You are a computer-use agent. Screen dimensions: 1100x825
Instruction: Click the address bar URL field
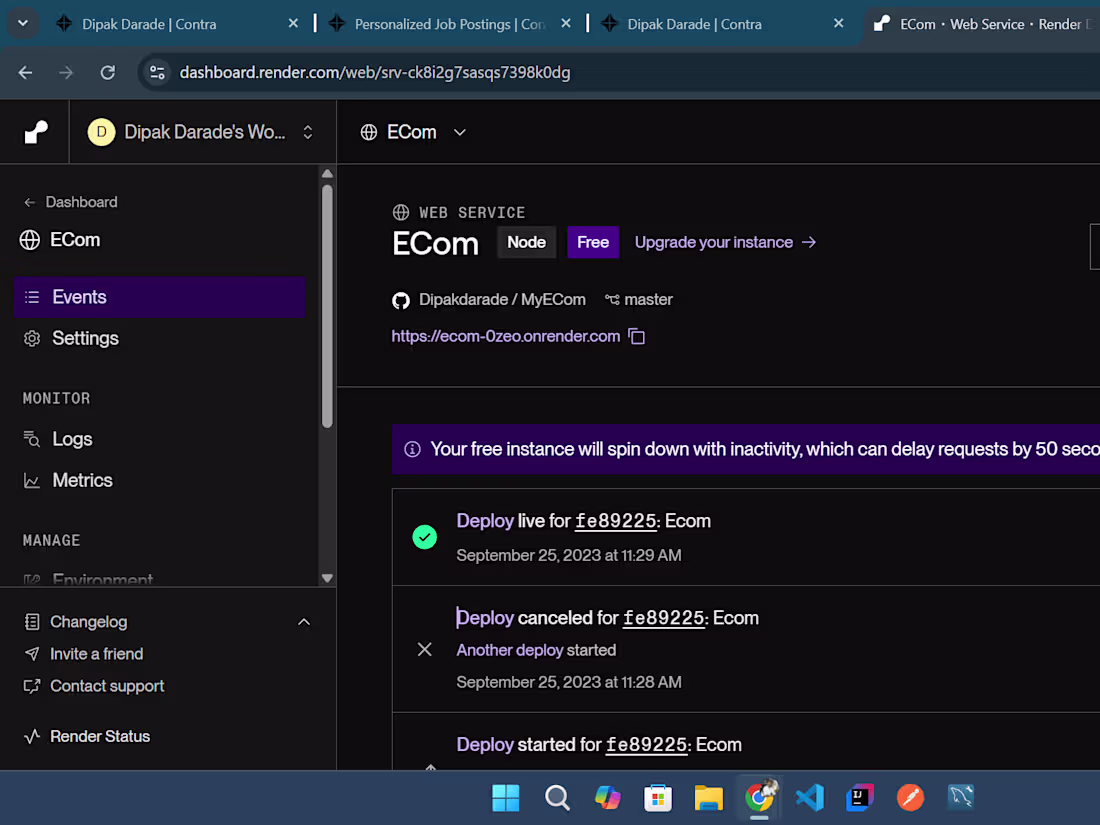point(375,72)
